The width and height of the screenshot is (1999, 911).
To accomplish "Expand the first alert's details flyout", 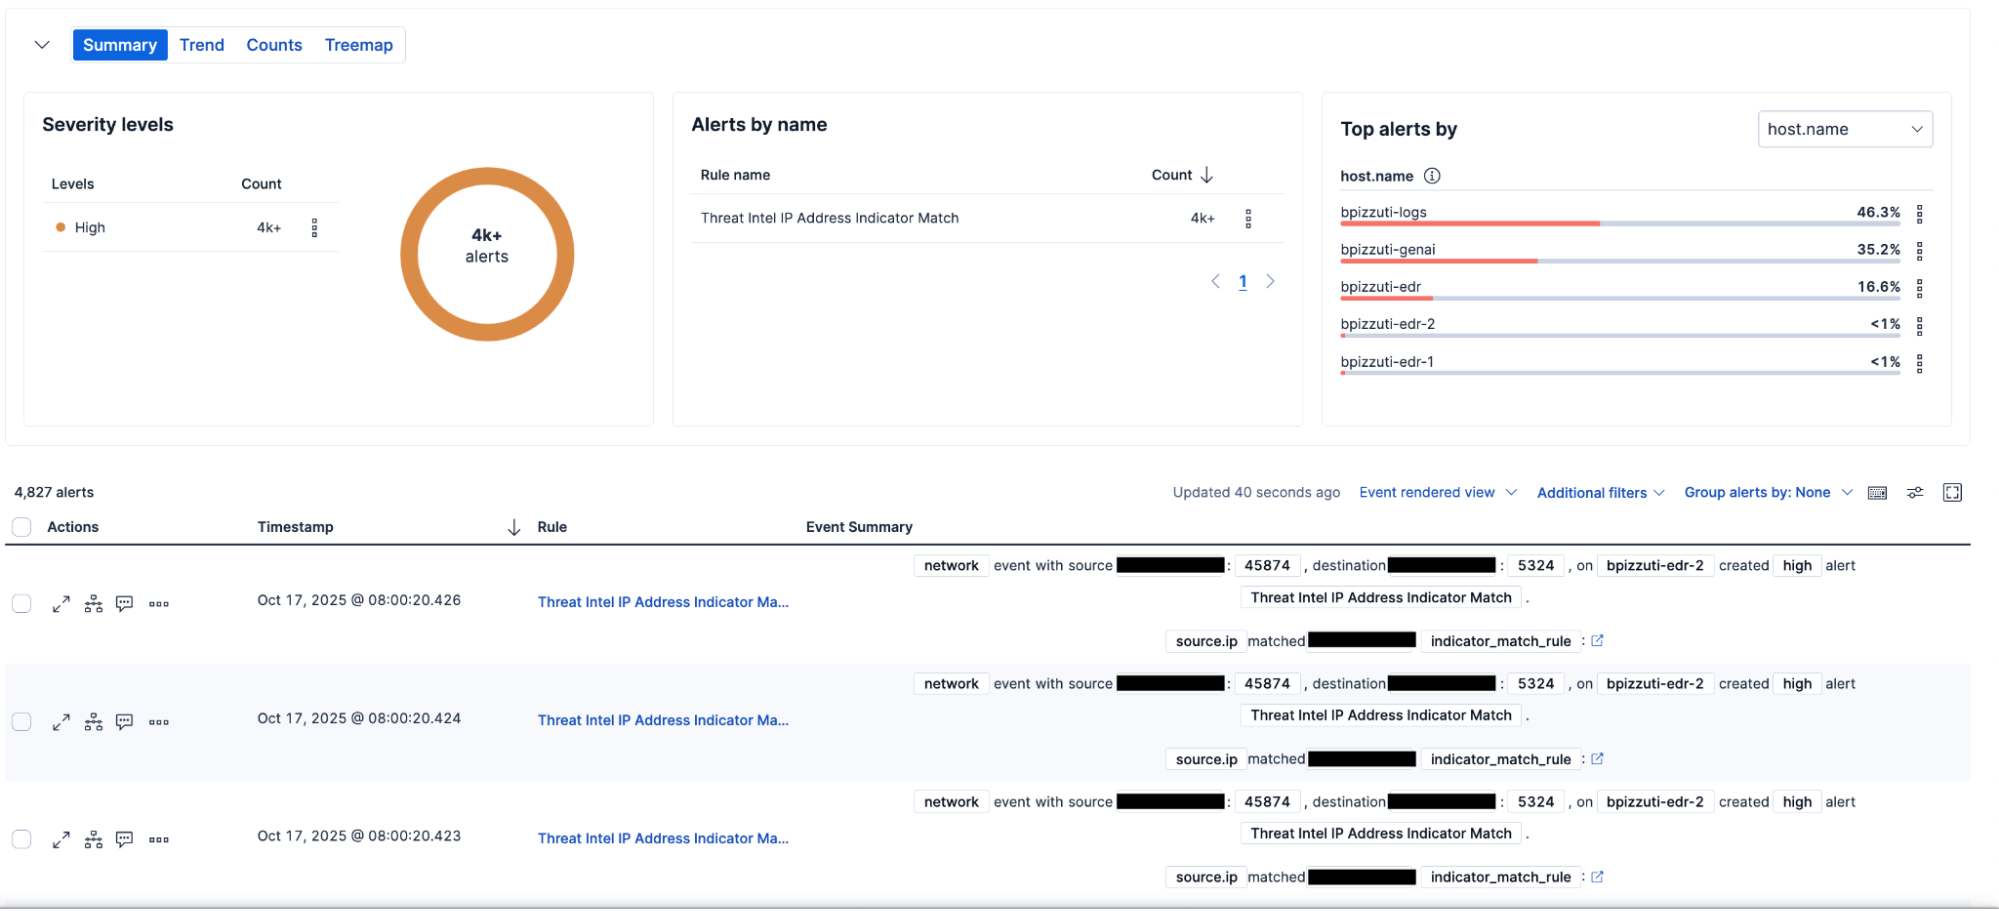I will (x=60, y=603).
